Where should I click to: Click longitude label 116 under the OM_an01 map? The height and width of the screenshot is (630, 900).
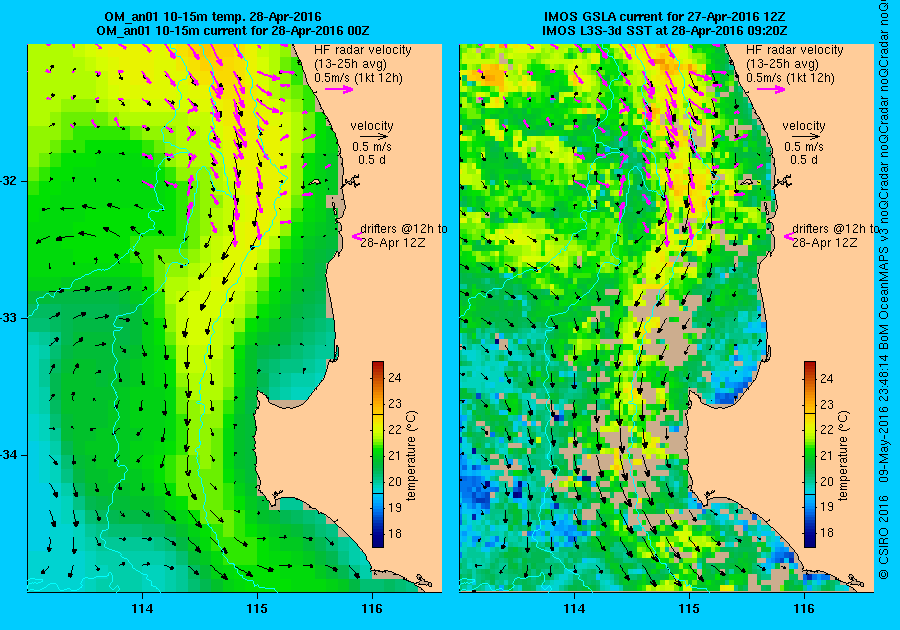[x=372, y=608]
